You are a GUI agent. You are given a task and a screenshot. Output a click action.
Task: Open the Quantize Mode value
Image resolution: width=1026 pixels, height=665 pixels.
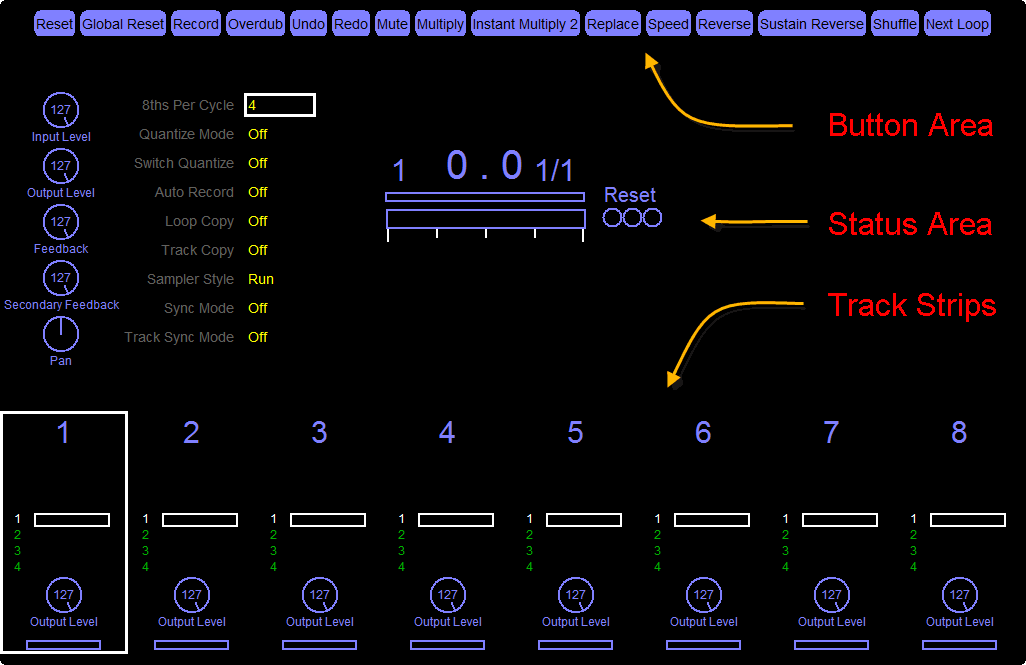(258, 134)
